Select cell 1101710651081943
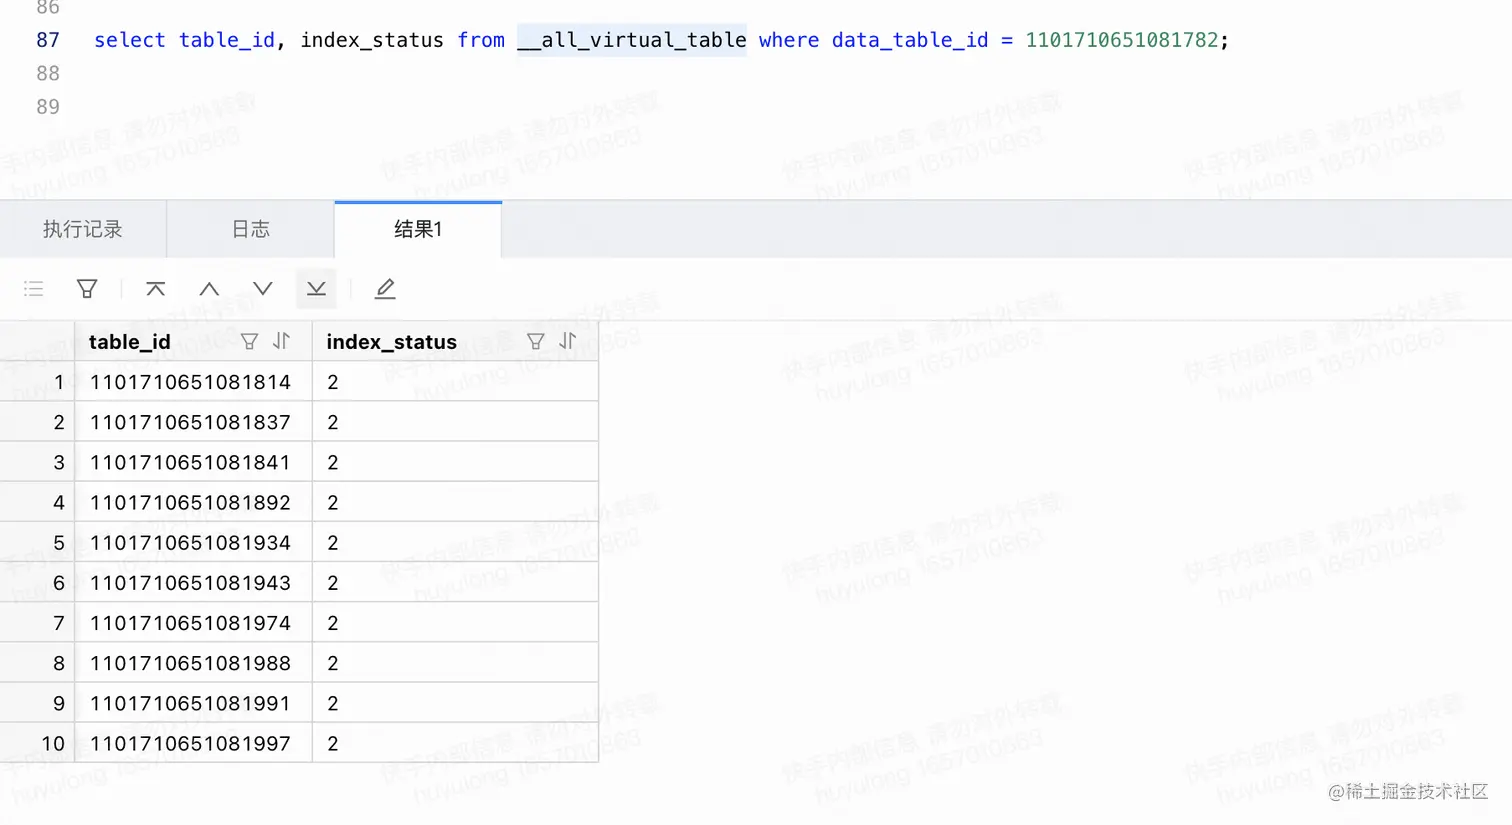 [193, 582]
